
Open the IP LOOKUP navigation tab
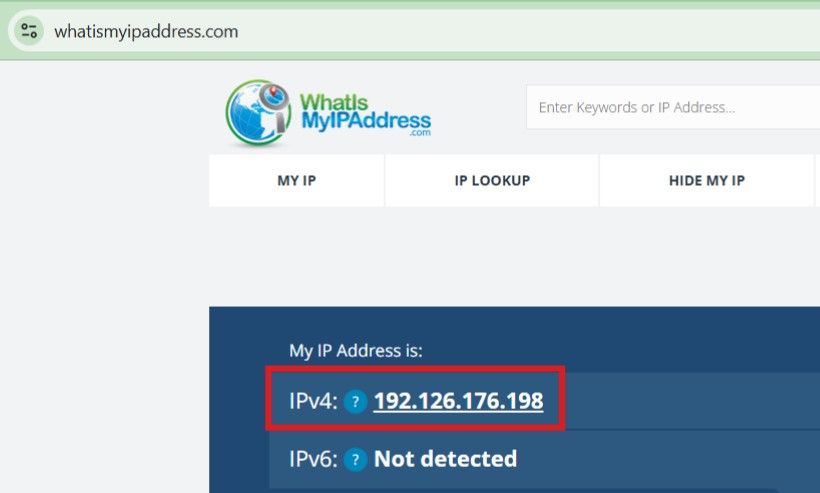(492, 180)
